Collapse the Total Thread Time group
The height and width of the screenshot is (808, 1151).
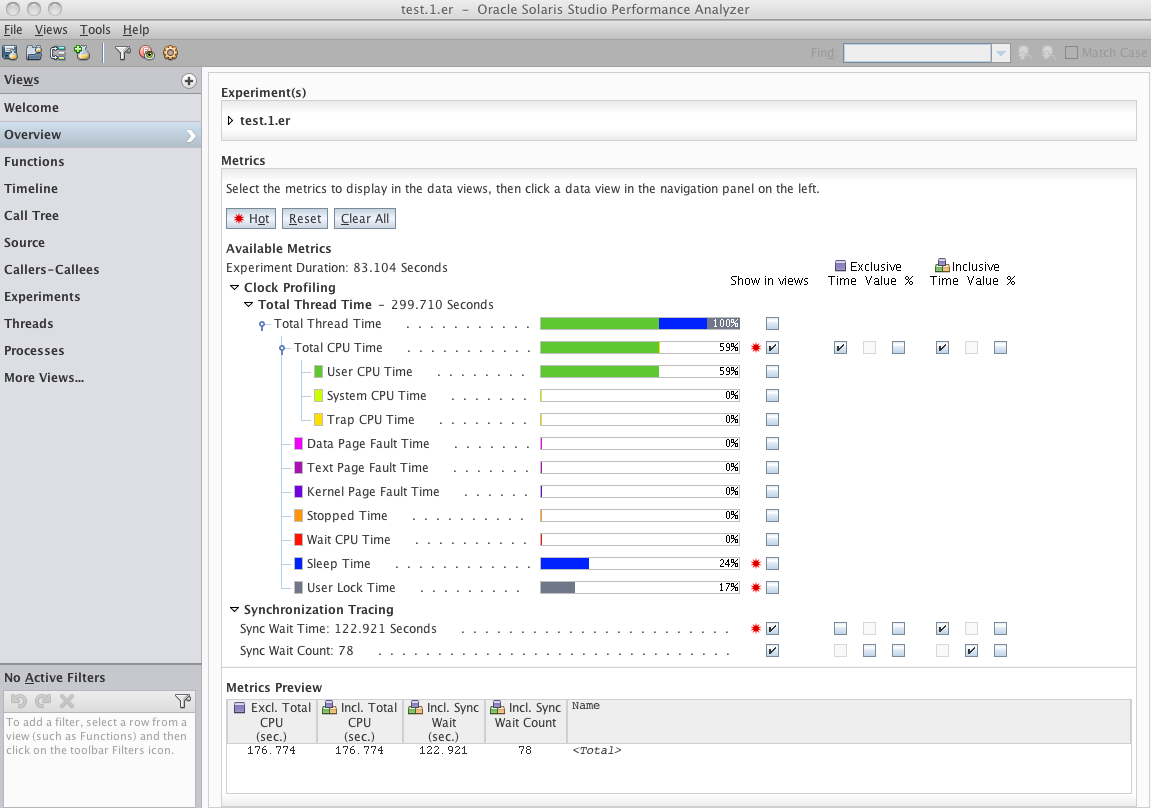248,305
